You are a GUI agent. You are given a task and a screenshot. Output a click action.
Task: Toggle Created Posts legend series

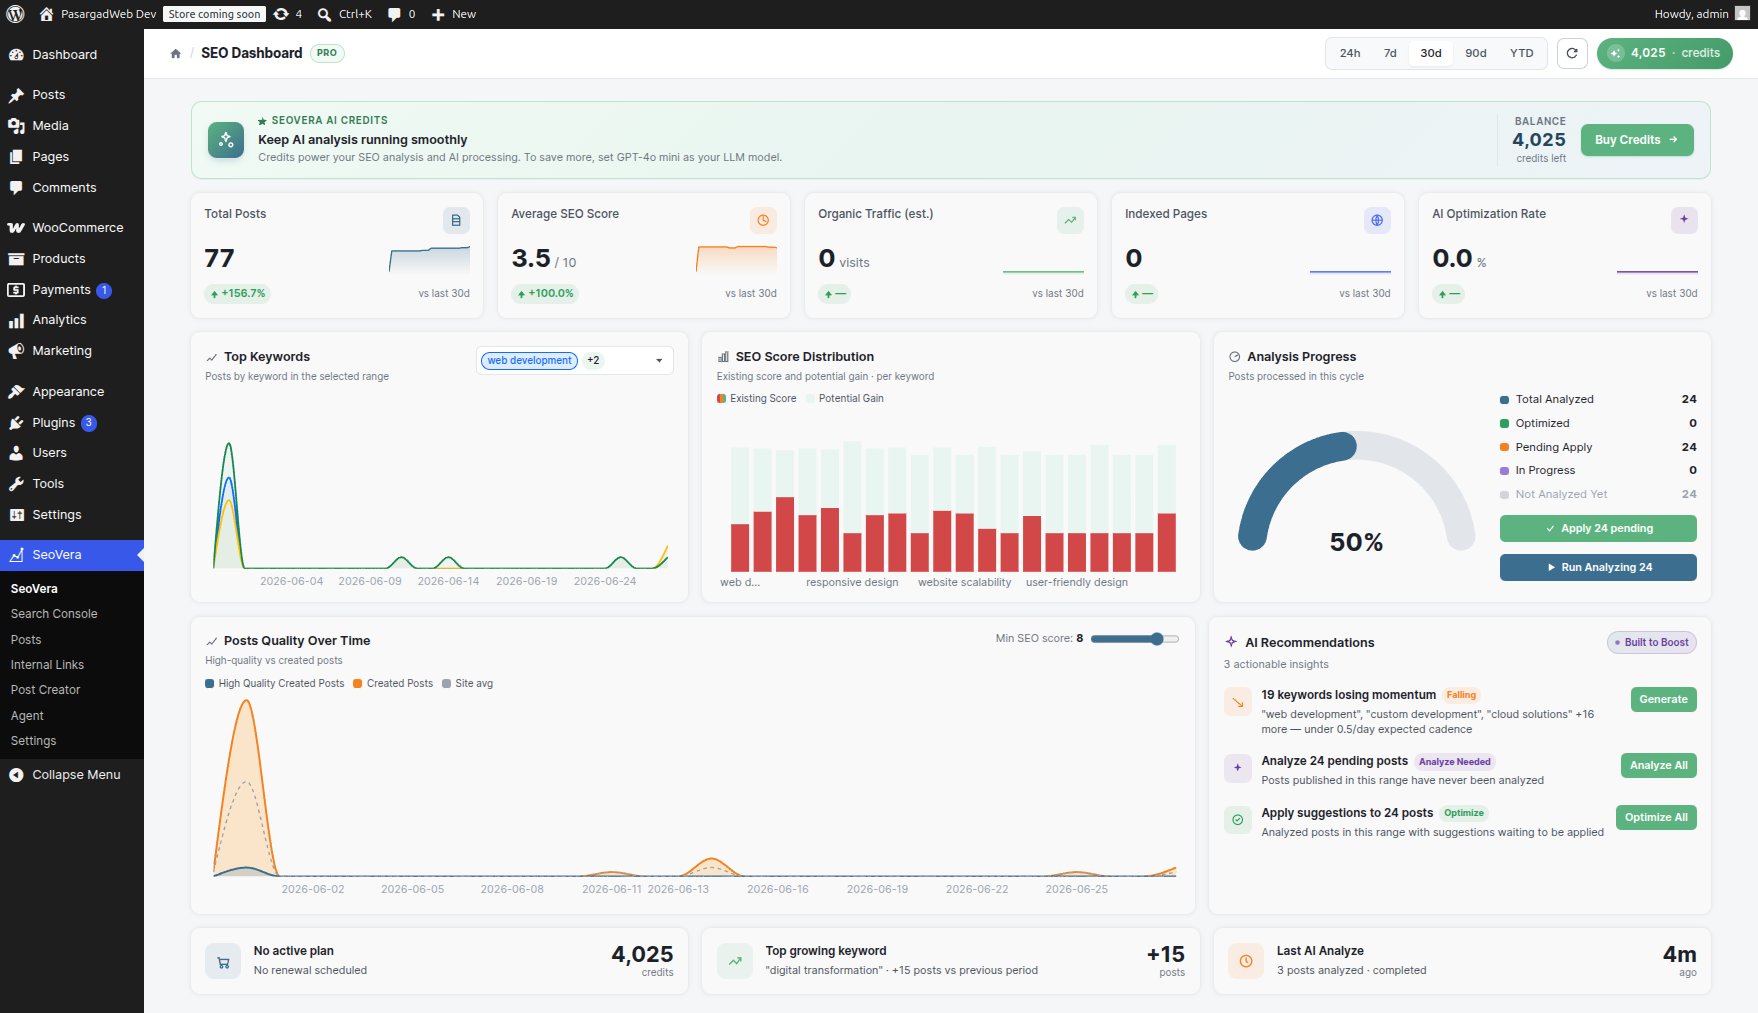[393, 684]
